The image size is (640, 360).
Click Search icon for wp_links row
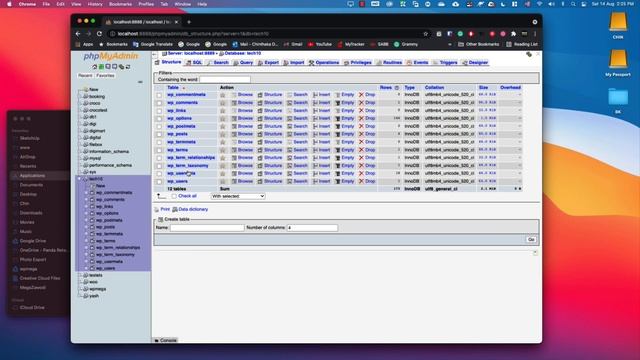(289, 111)
